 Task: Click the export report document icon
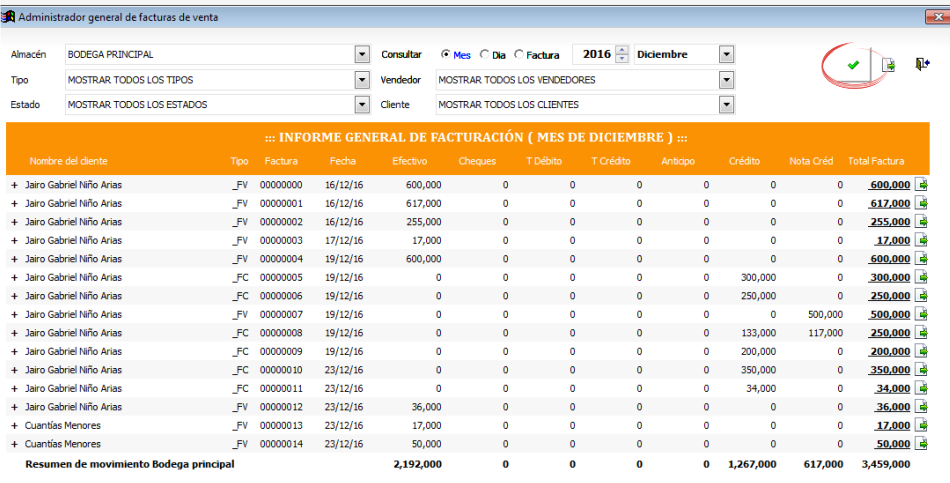click(888, 65)
